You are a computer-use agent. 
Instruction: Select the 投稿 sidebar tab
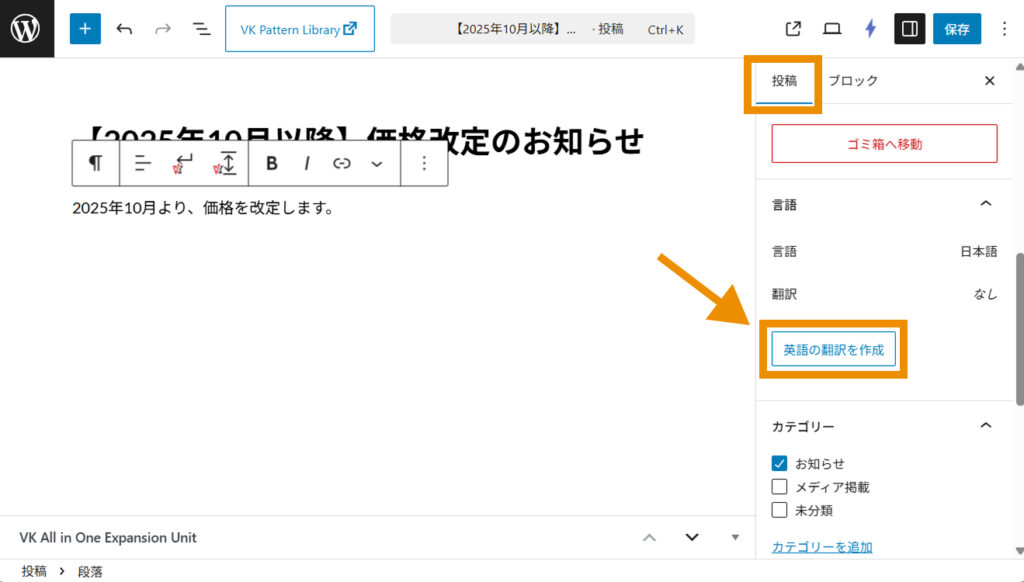click(784, 81)
